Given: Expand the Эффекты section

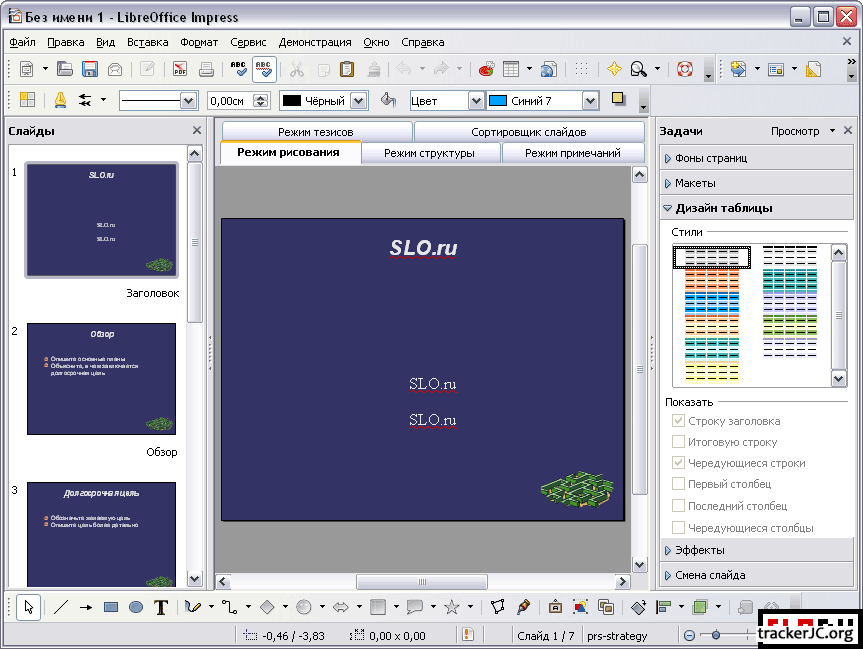Looking at the screenshot, I should click(x=699, y=550).
